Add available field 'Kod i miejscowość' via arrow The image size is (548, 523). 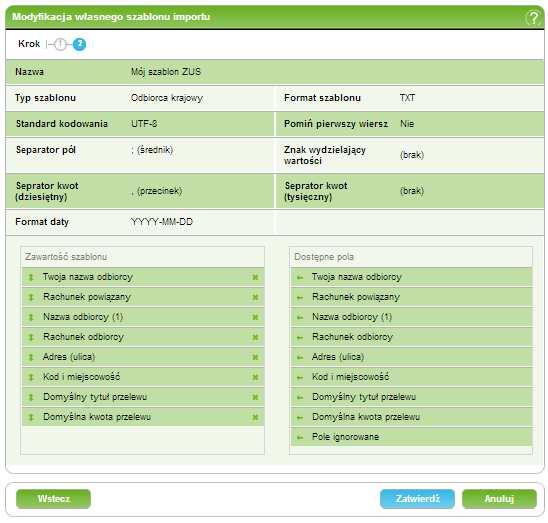[x=300, y=378]
